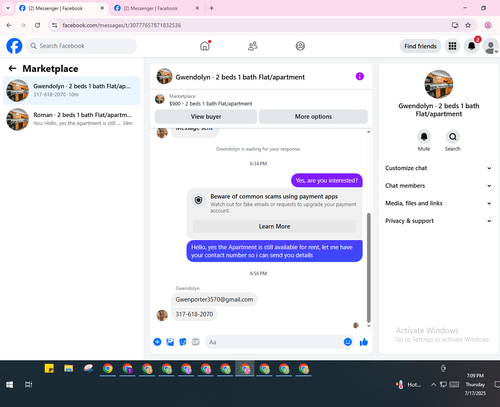Viewport: 500px width, 407px height.
Task: Click the chat scrollbar up arrow
Action: click(x=369, y=132)
